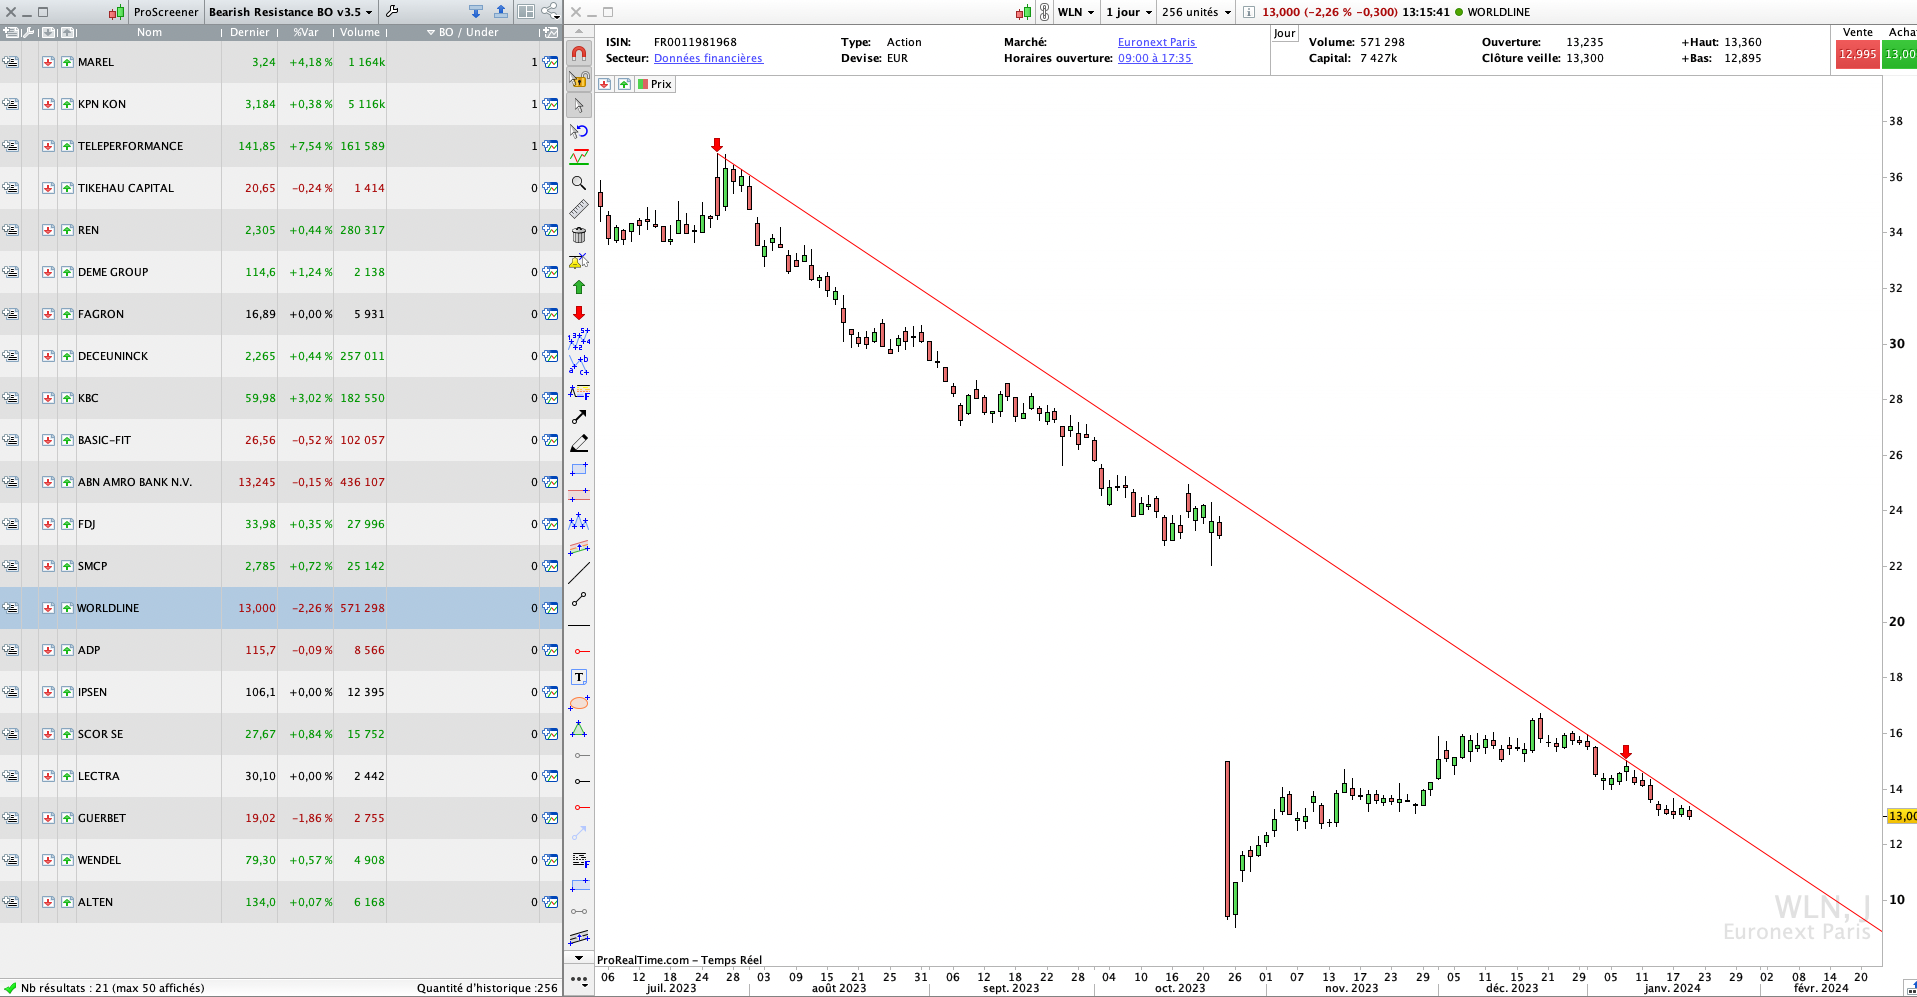The image size is (1917, 997).
Task: Click green buy arrow for KBC
Action: click(67, 398)
